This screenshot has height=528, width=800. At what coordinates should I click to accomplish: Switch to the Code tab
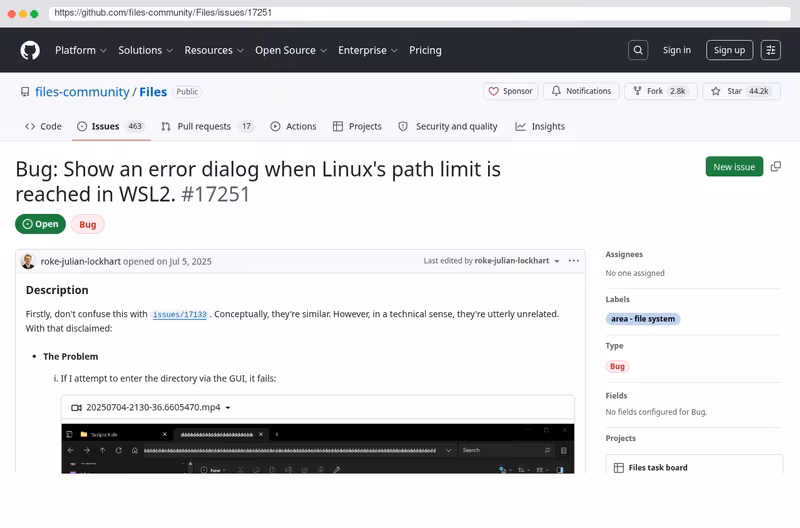pyautogui.click(x=43, y=127)
